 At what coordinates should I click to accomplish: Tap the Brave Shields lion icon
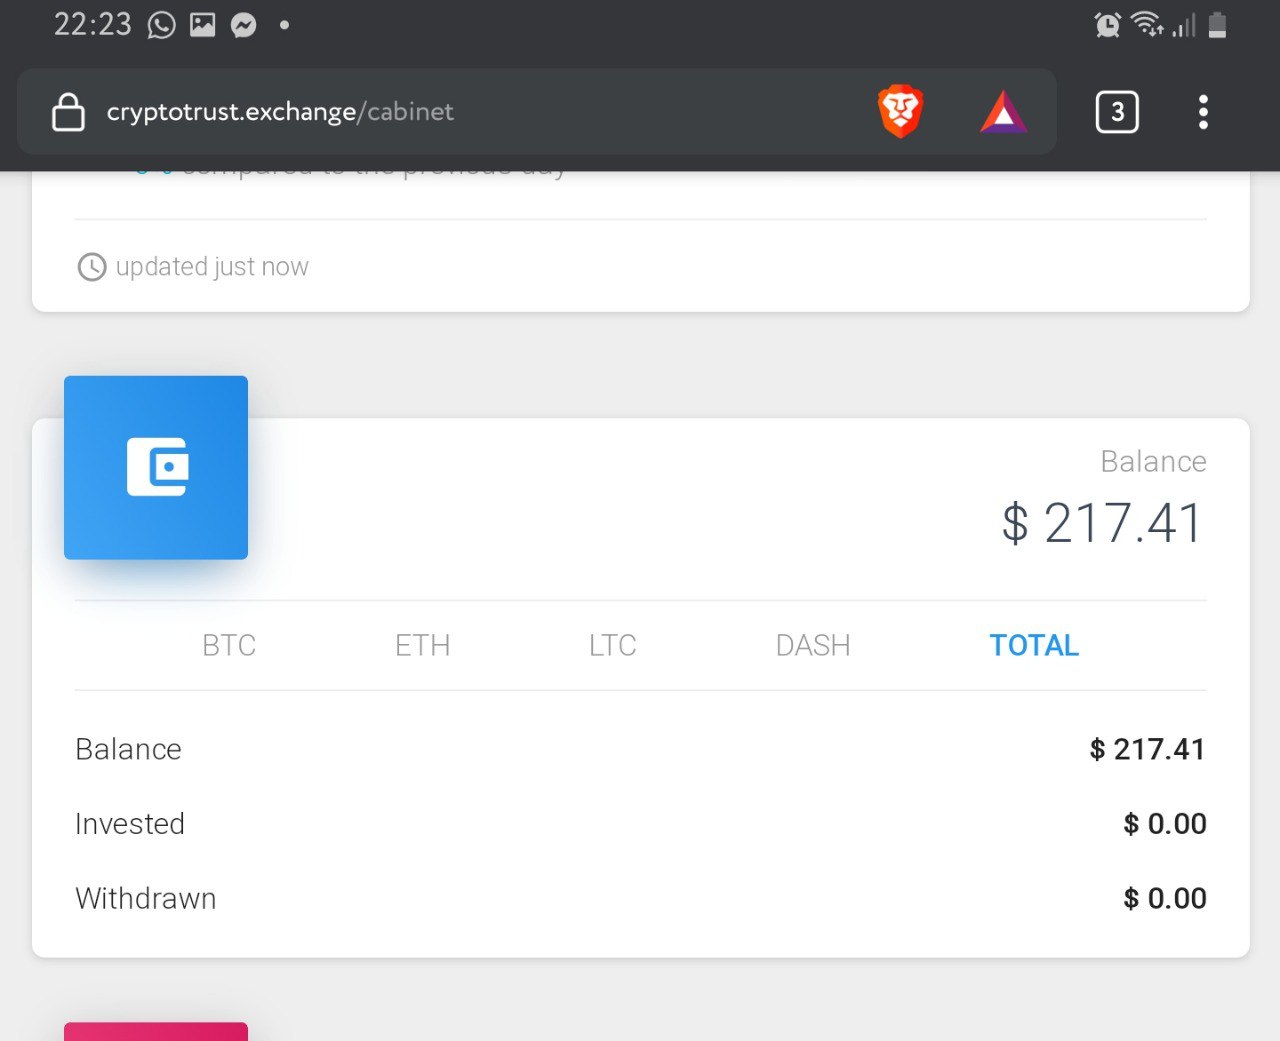click(900, 111)
